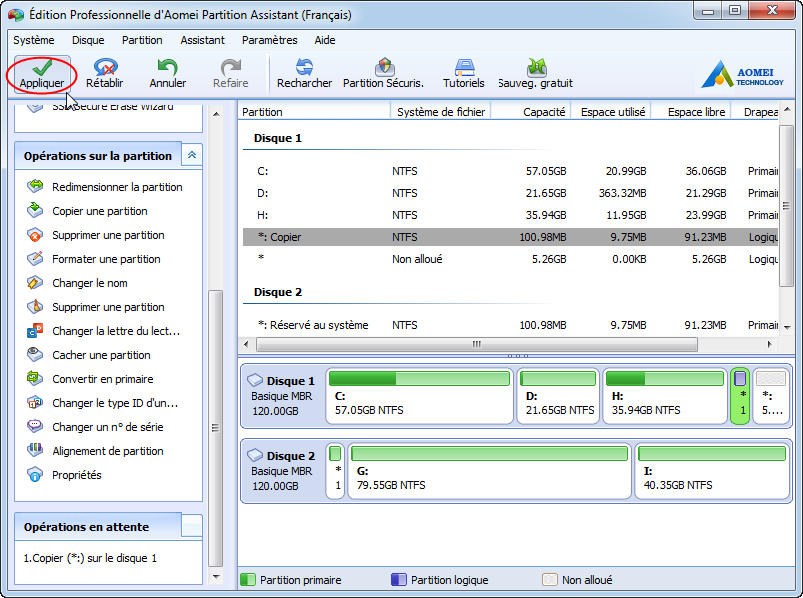The width and height of the screenshot is (803, 598).
Task: Select the C: partition row in list
Action: (x=511, y=171)
